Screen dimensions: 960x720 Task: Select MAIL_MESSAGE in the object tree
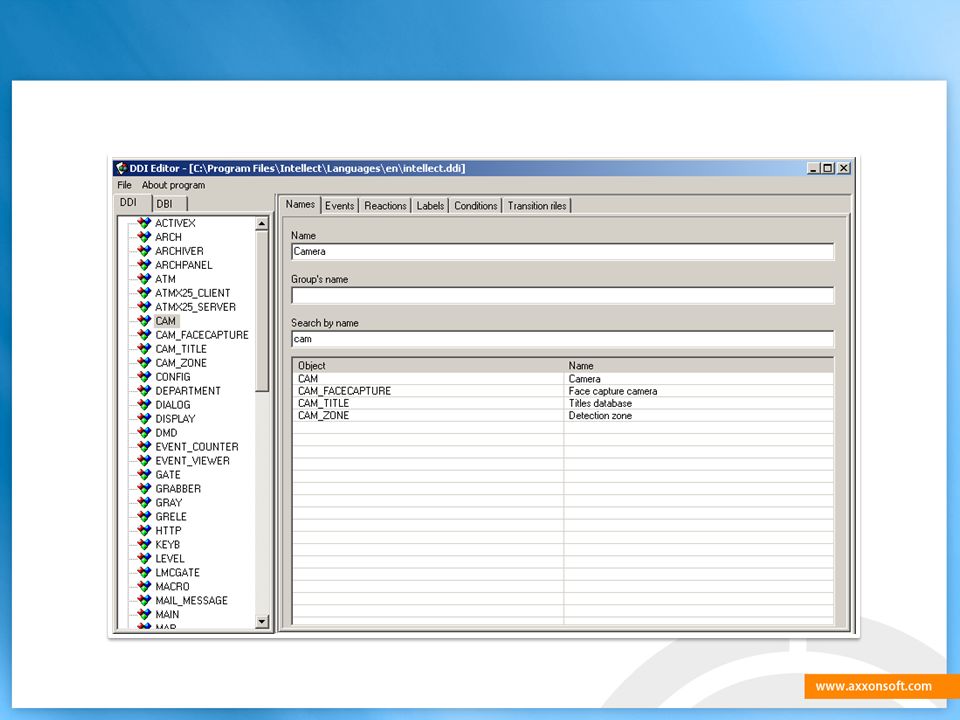(x=191, y=601)
